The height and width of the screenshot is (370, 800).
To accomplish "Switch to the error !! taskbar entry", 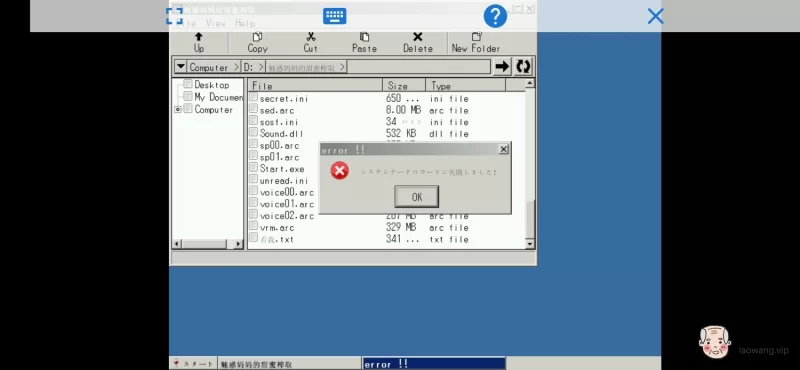I will 434,364.
